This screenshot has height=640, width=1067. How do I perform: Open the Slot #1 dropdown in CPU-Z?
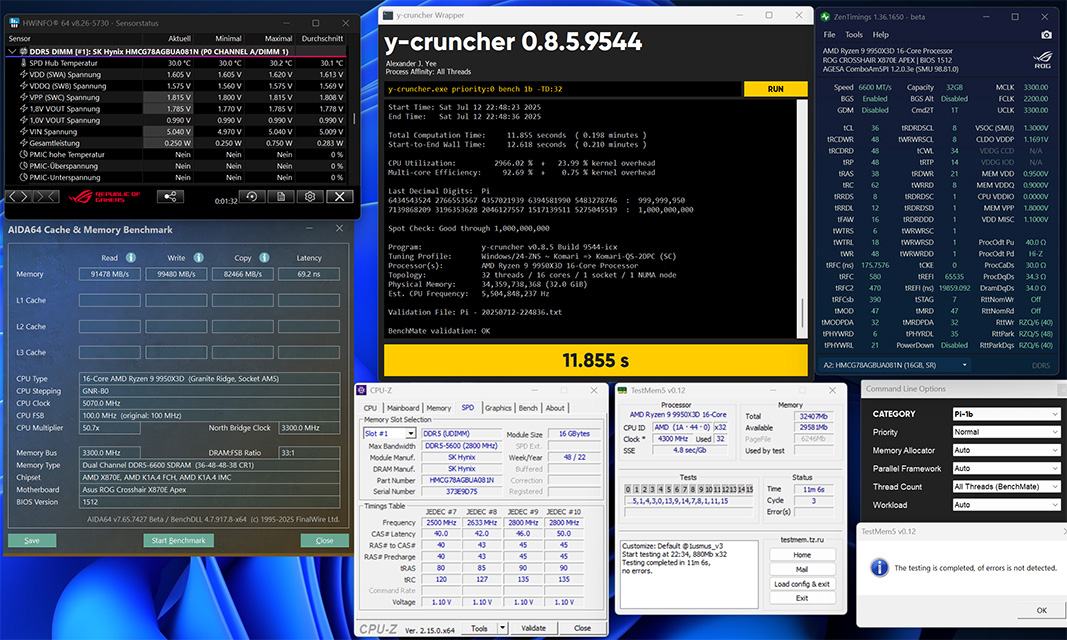click(411, 434)
